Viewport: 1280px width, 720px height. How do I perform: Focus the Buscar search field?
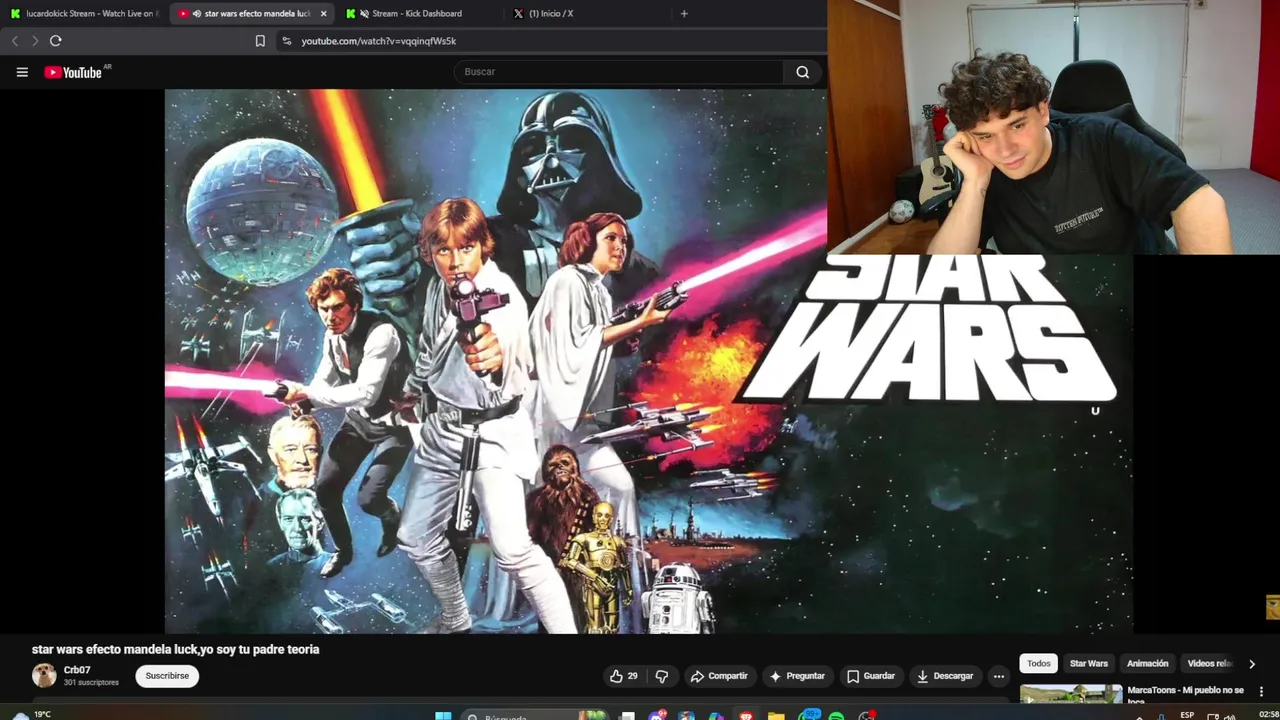(x=619, y=72)
